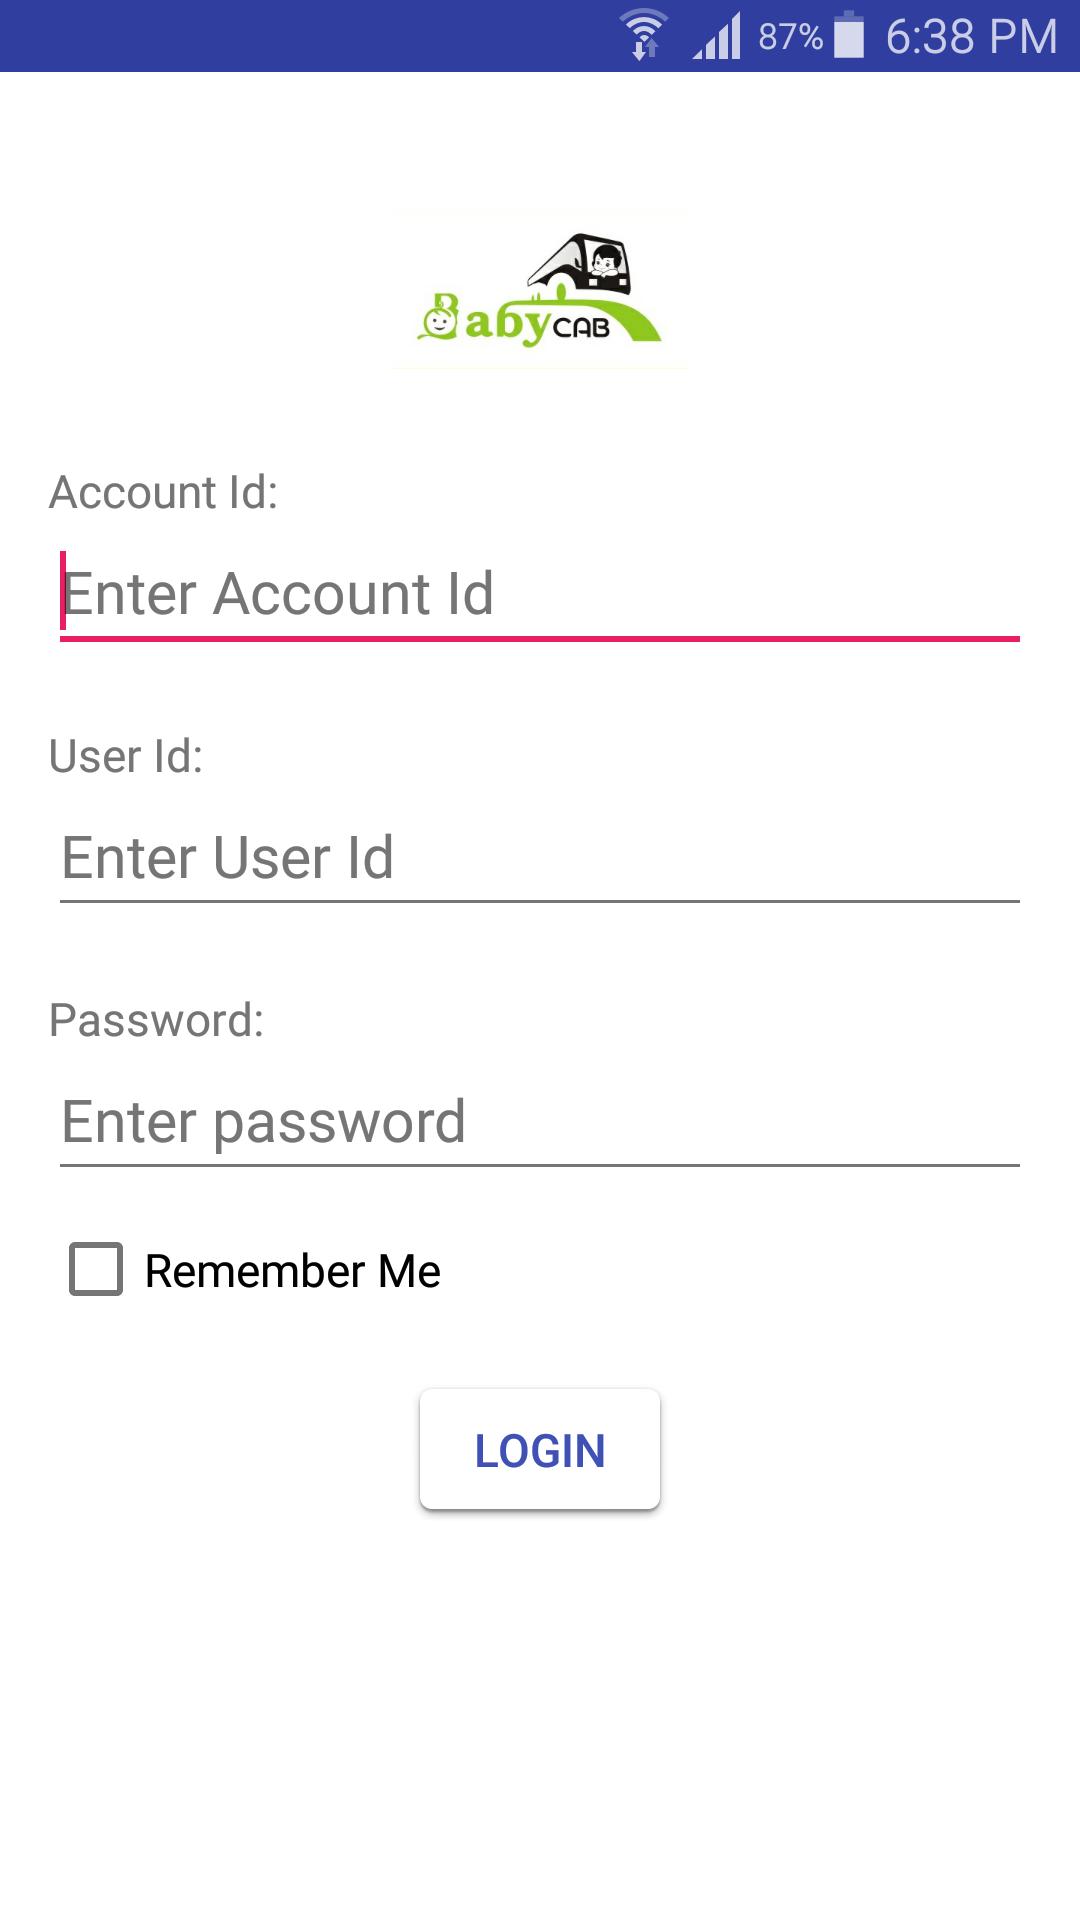Tap the pink cursor in Account Id field
The image size is (1080, 1920).
(x=63, y=590)
